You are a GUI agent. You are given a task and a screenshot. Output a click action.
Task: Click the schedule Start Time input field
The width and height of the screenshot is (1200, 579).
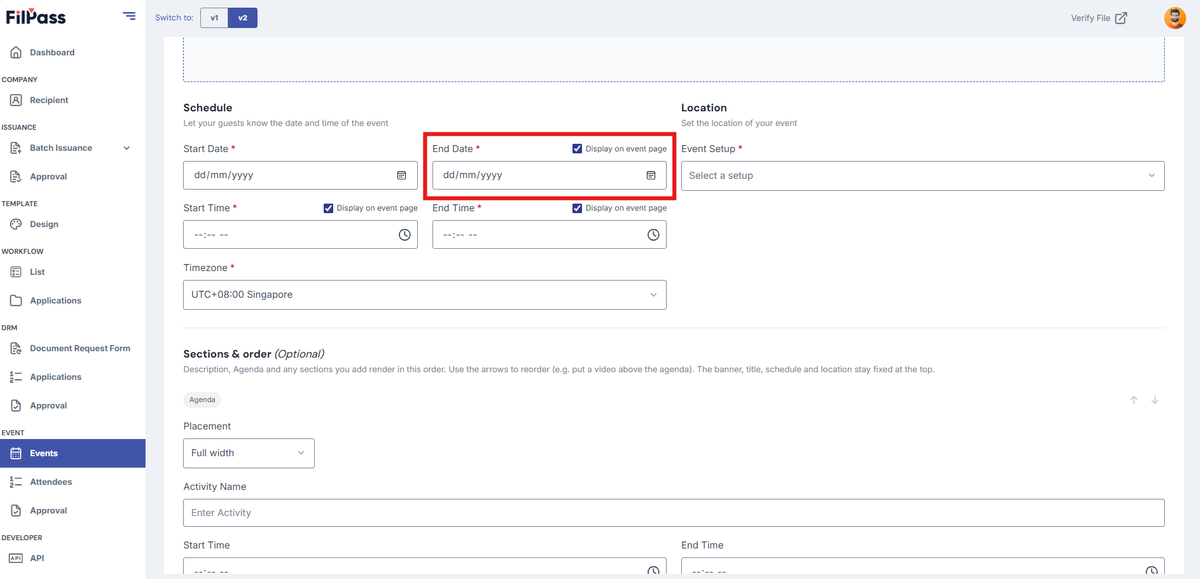(300, 235)
